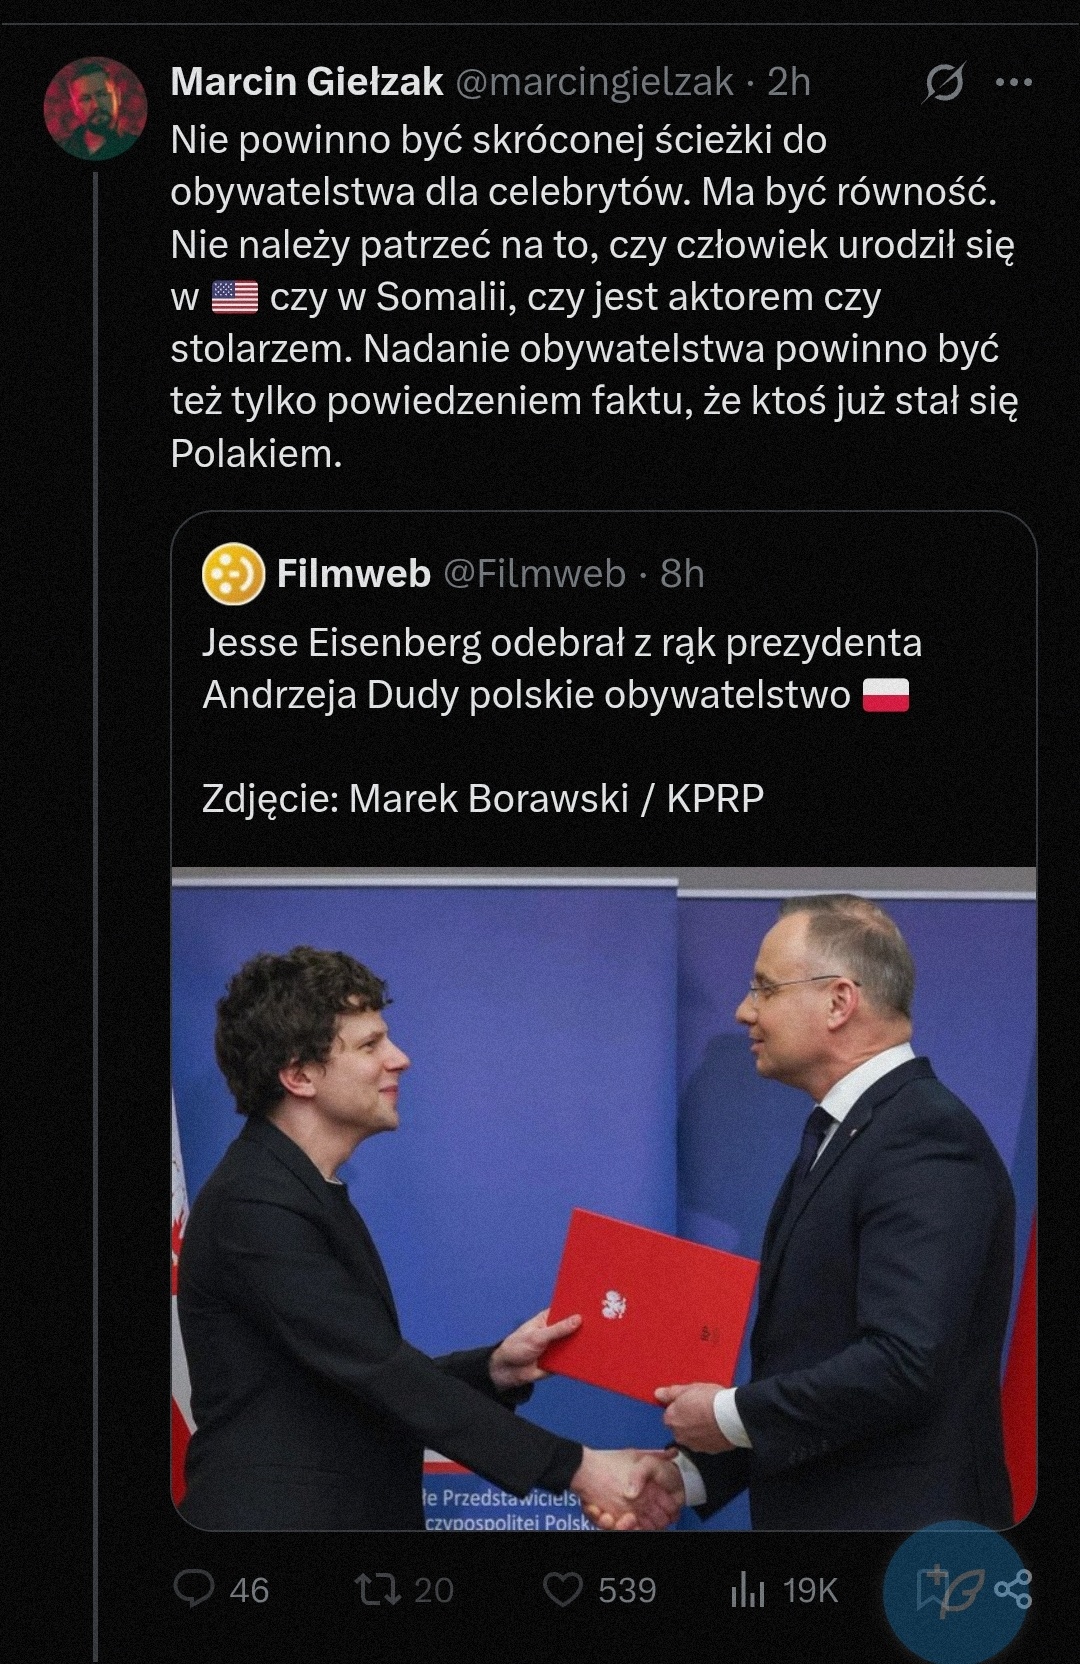Screen dimensions: 1080x1664
Task: Open the view analytics bar chart icon
Action: pyautogui.click(x=747, y=1588)
